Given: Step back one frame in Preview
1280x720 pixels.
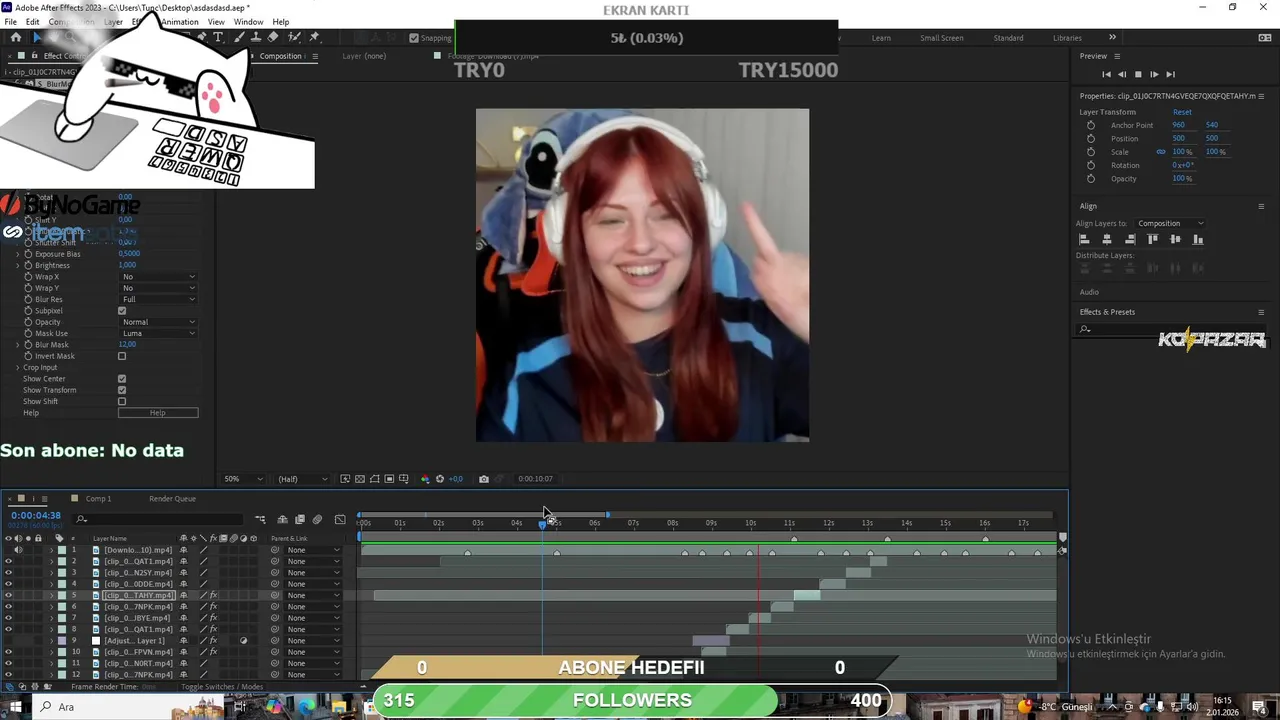Looking at the screenshot, I should [1122, 74].
